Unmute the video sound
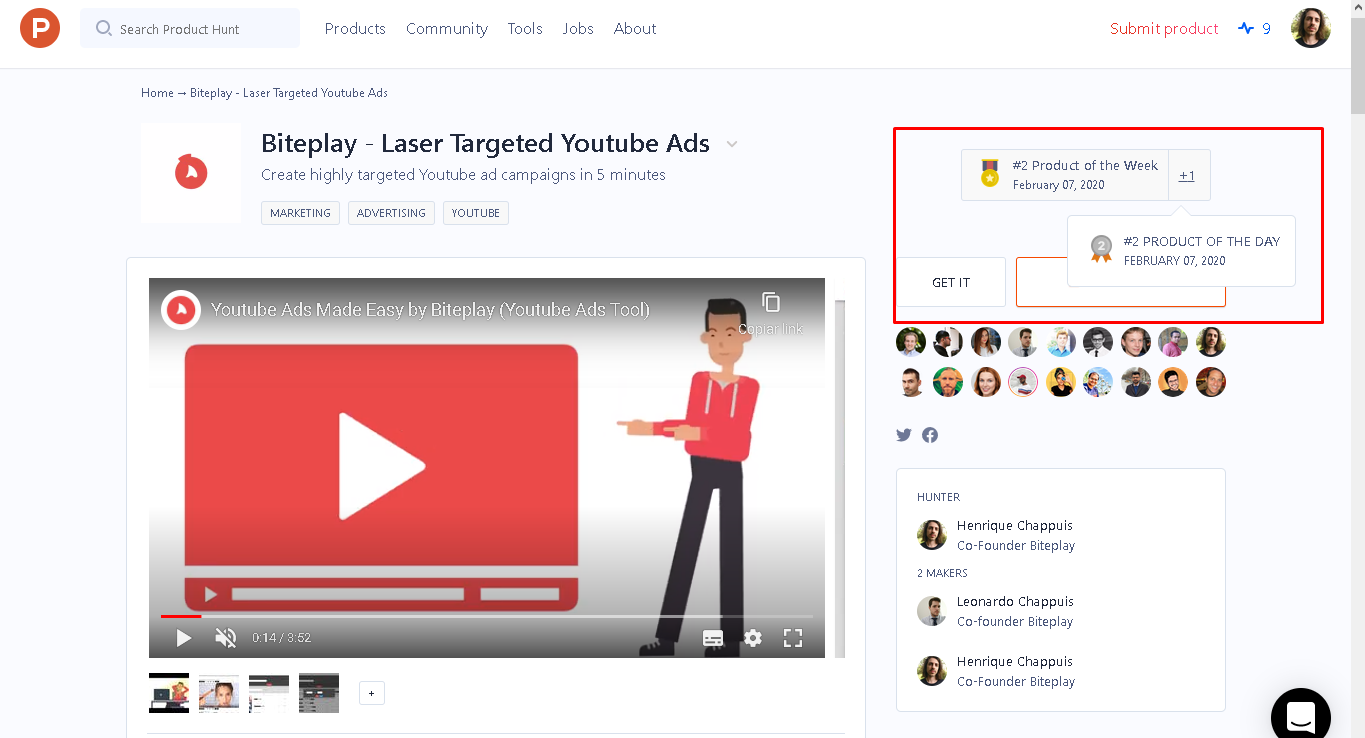The image size is (1365, 738). point(226,637)
